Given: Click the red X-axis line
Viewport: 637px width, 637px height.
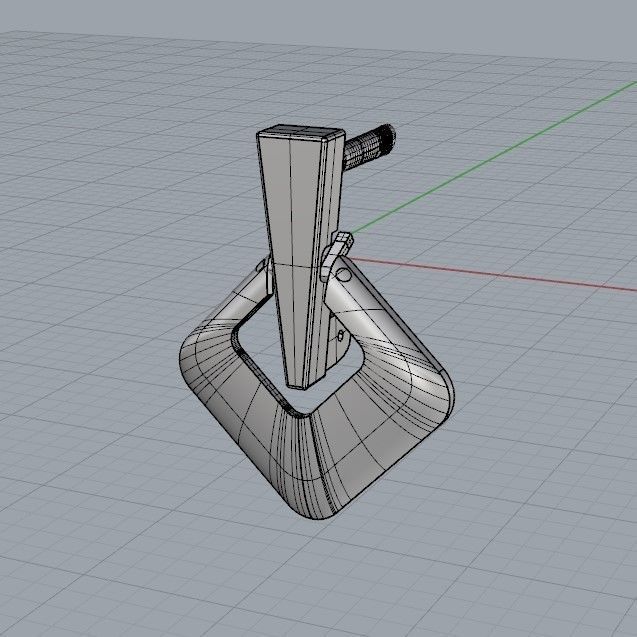Looking at the screenshot, I should coord(492,274).
